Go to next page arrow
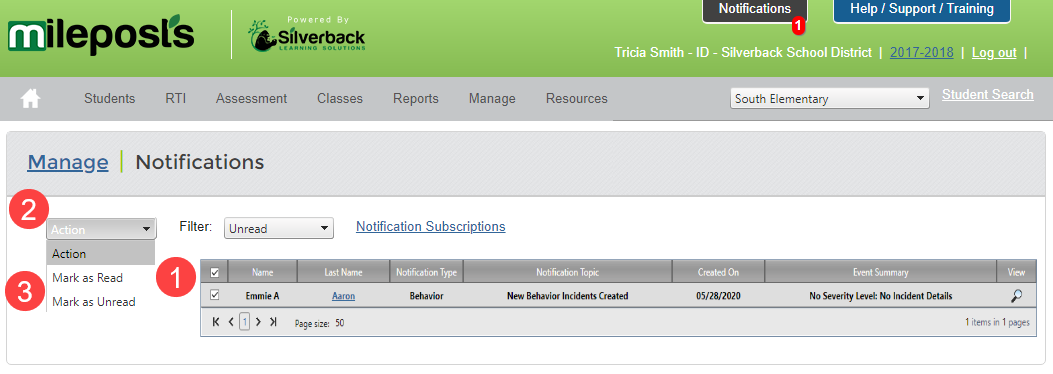Screen dimensions: 1053x374 coord(259,322)
